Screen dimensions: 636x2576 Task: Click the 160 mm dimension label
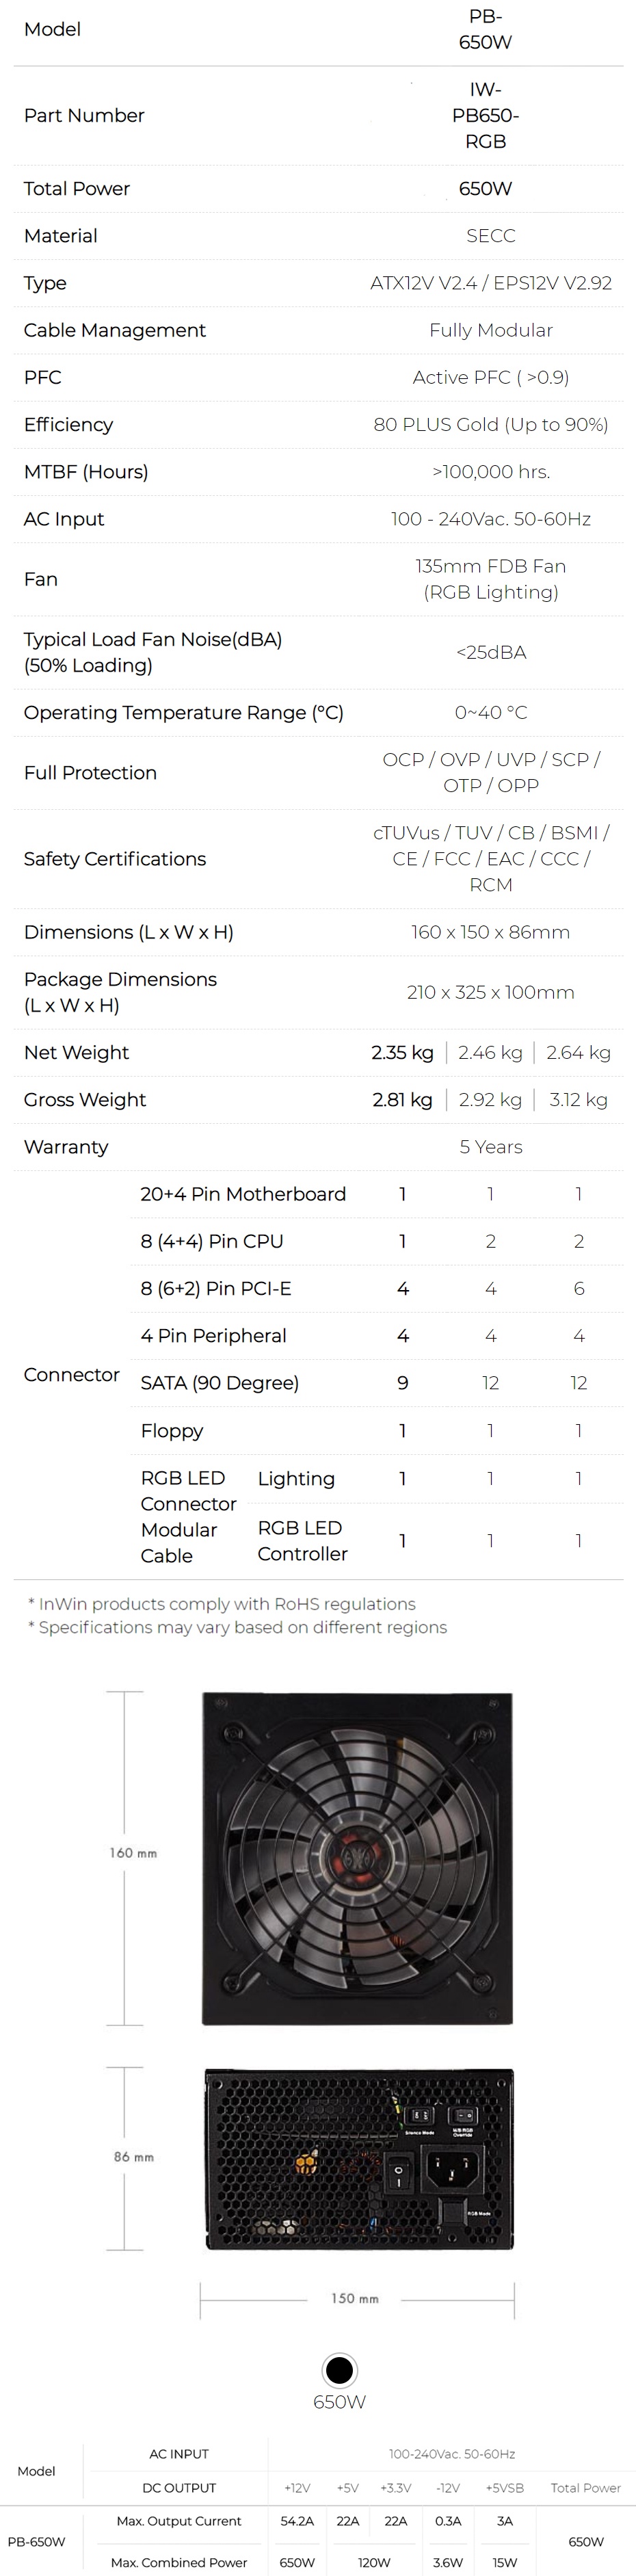[x=133, y=1853]
